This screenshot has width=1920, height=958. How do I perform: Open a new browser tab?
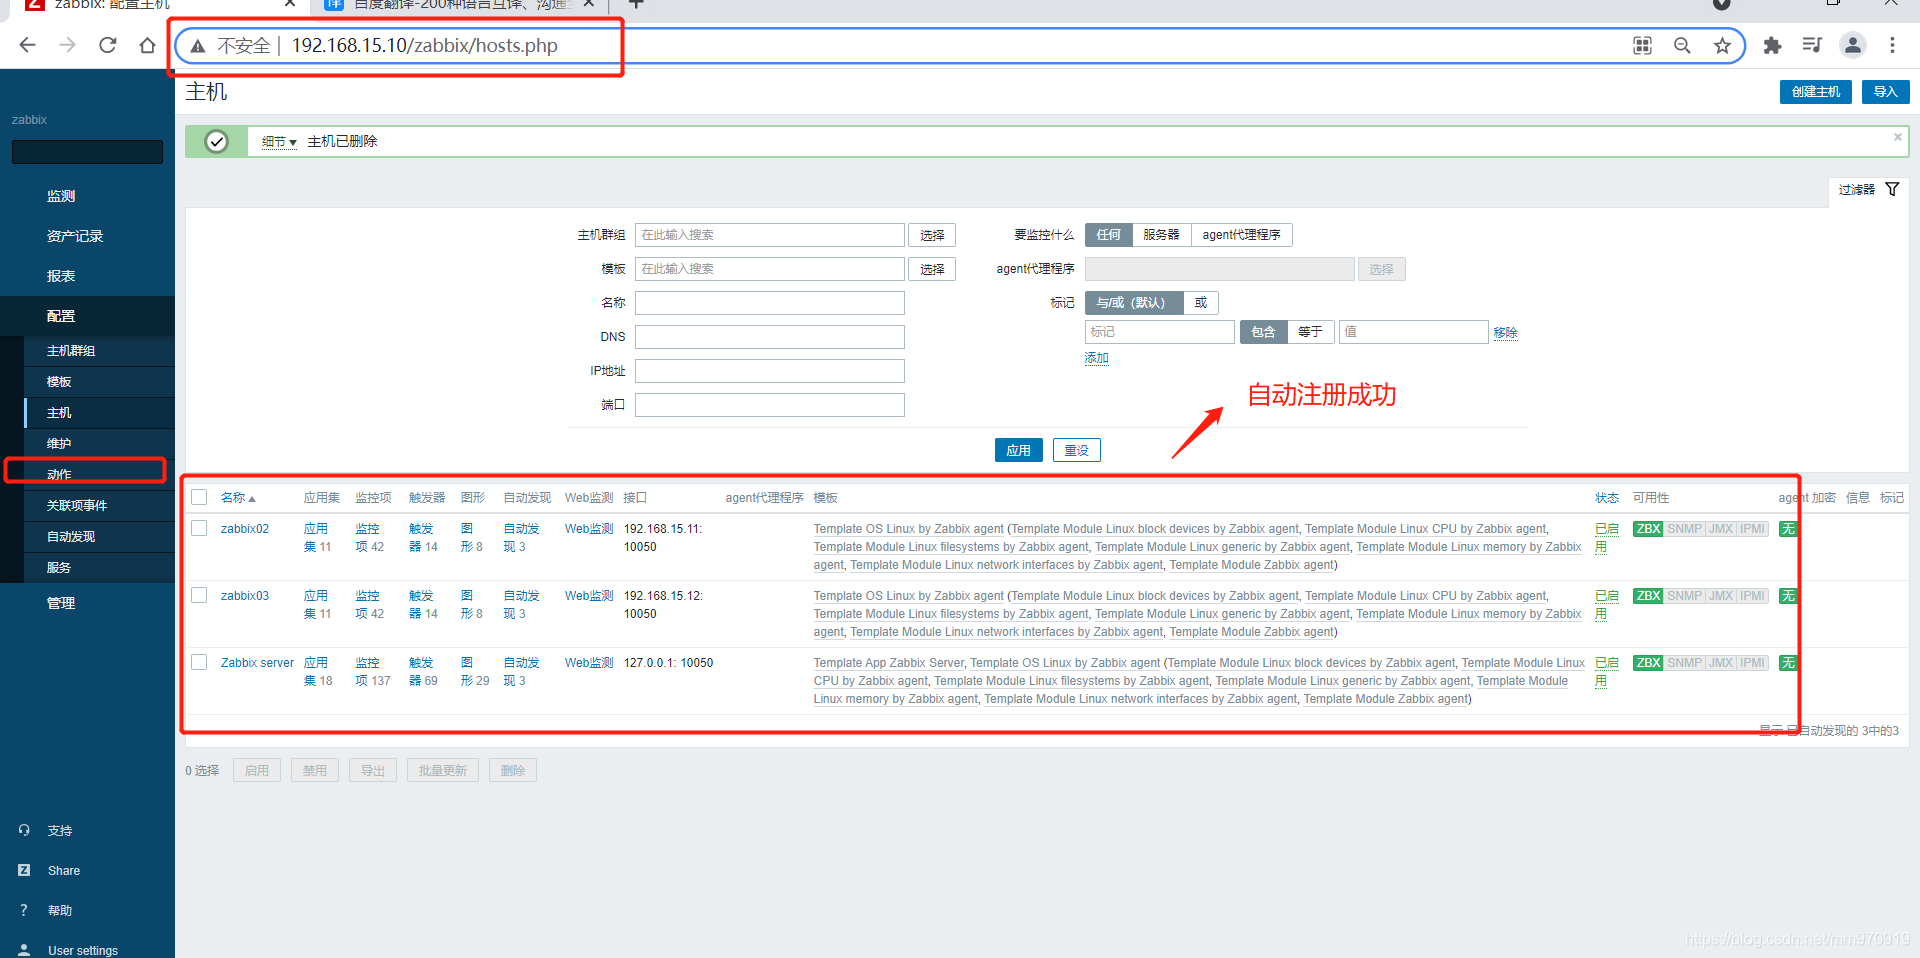click(x=636, y=5)
